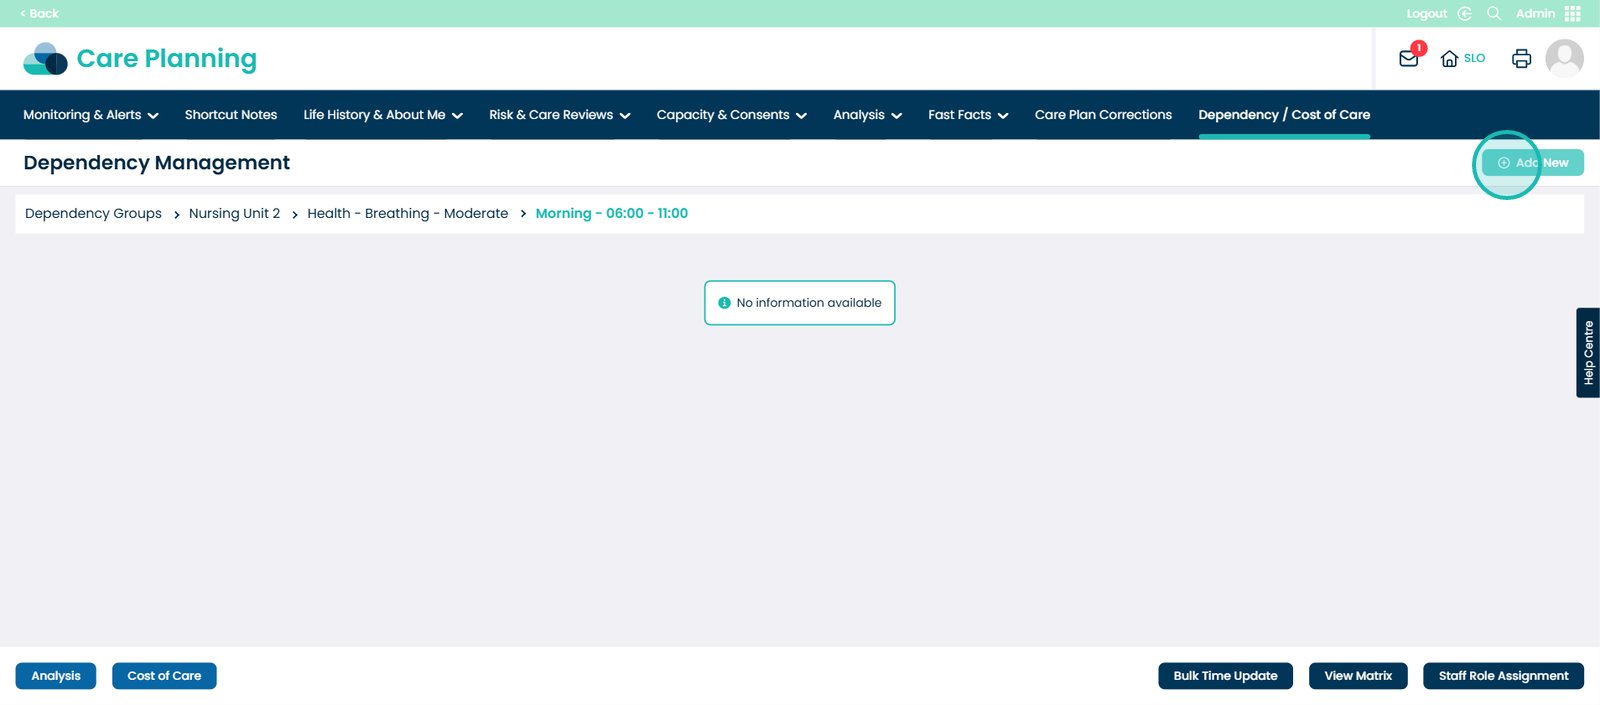Click the search magnifier icon

(1494, 13)
